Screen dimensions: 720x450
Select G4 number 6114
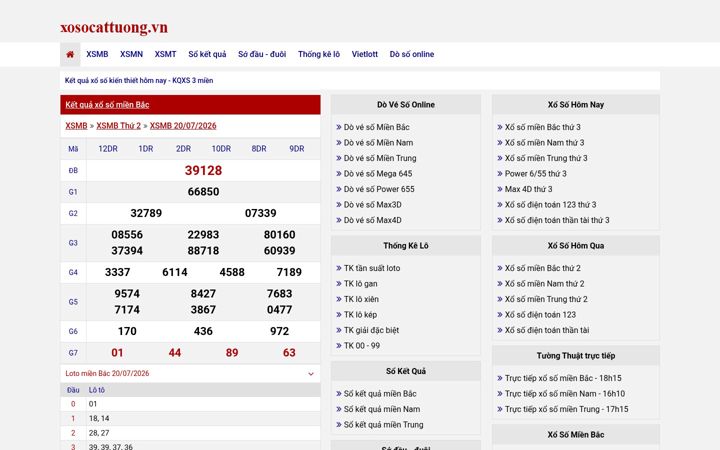pos(175,272)
